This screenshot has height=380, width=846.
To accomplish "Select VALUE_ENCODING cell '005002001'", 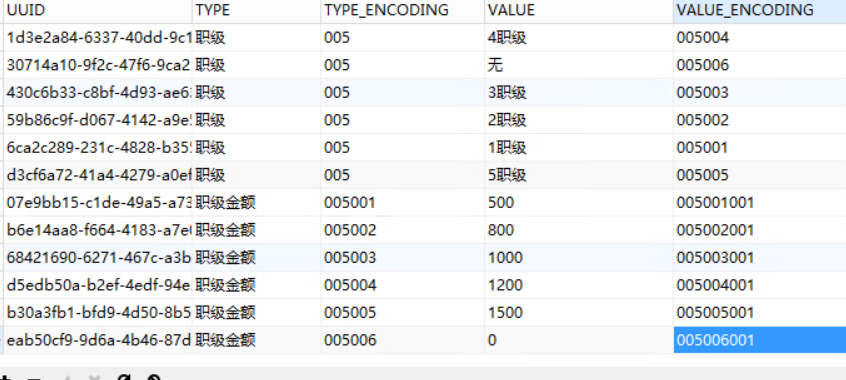I will tap(760, 230).
